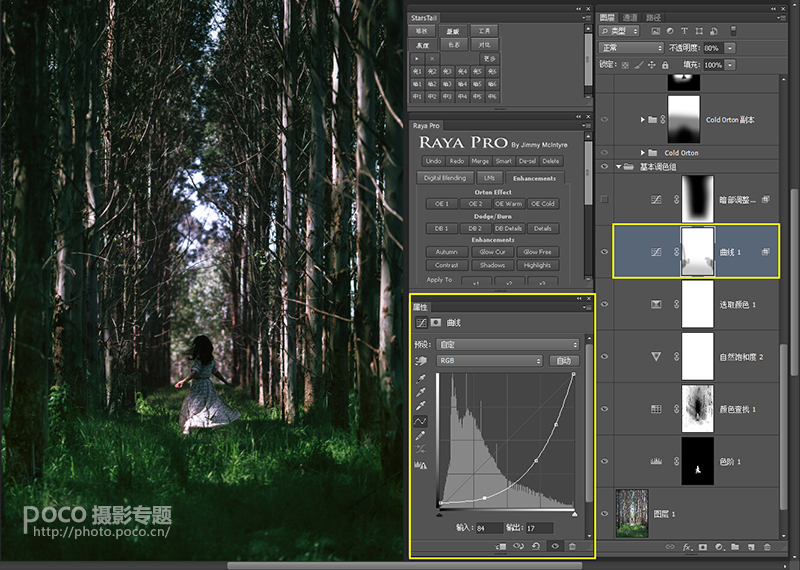
Task: Click the white point eyedropper in Curves
Action: 420,406
